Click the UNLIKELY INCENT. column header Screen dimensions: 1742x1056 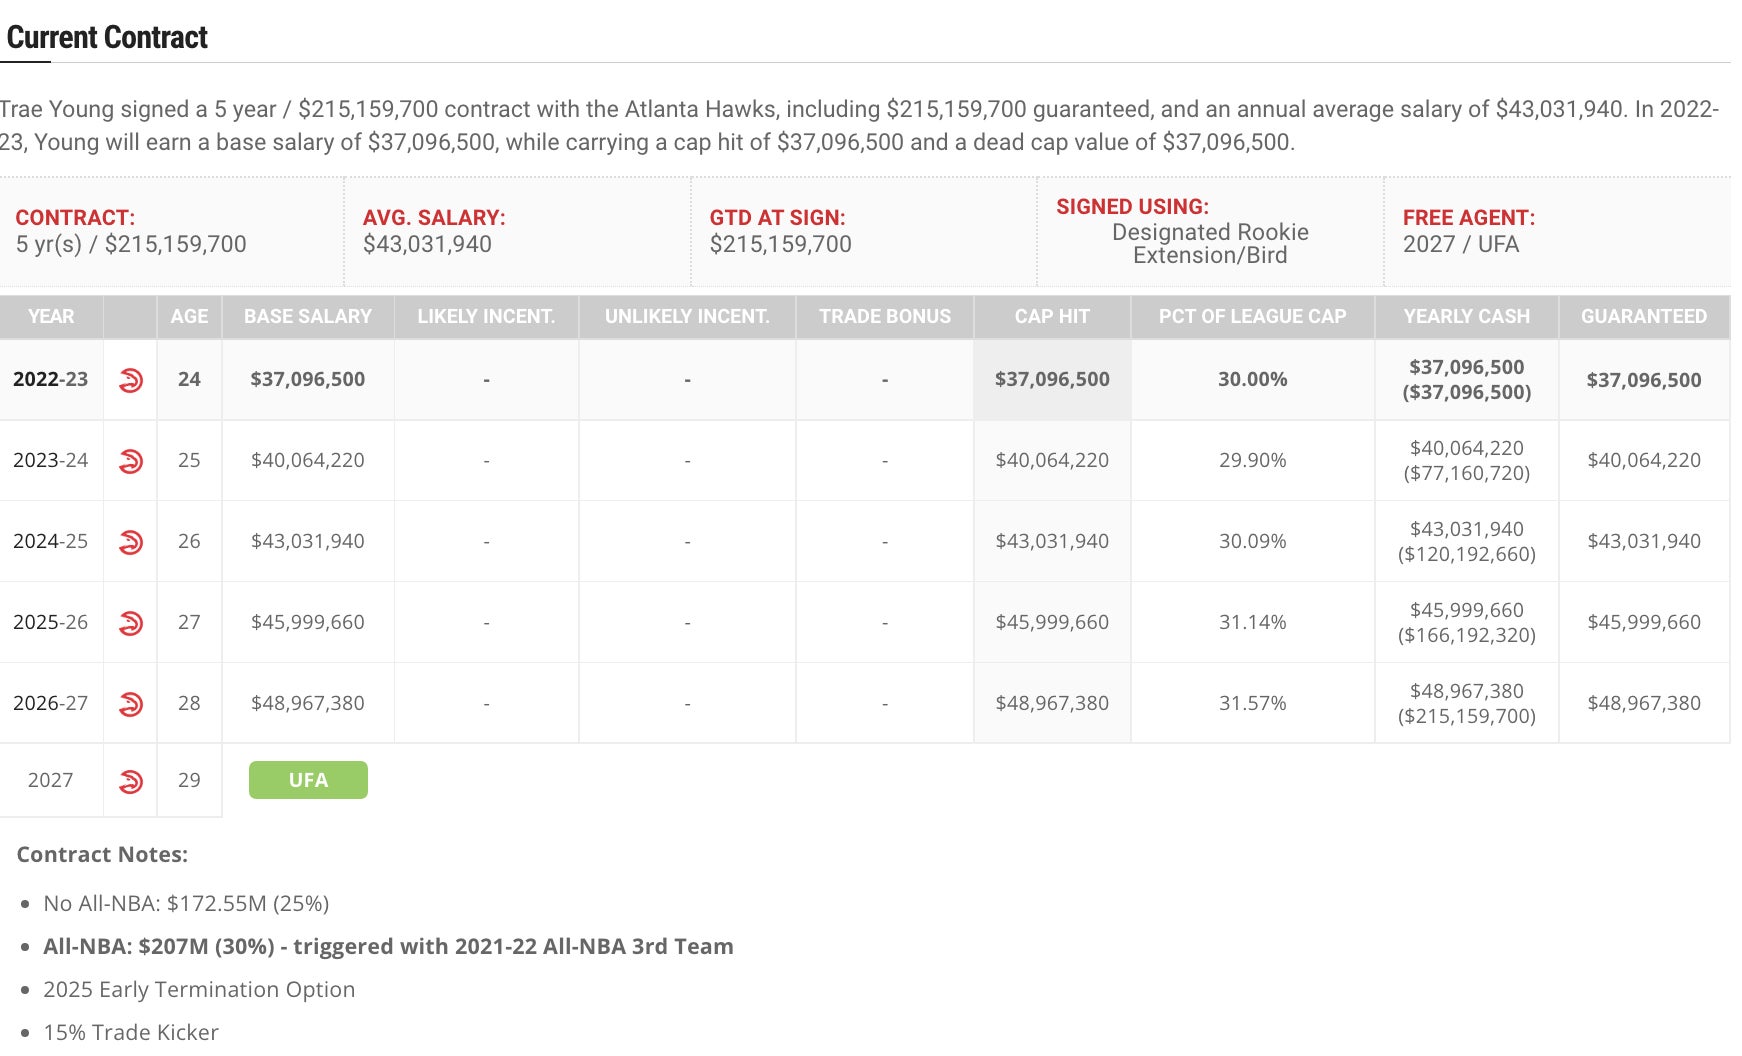click(687, 317)
